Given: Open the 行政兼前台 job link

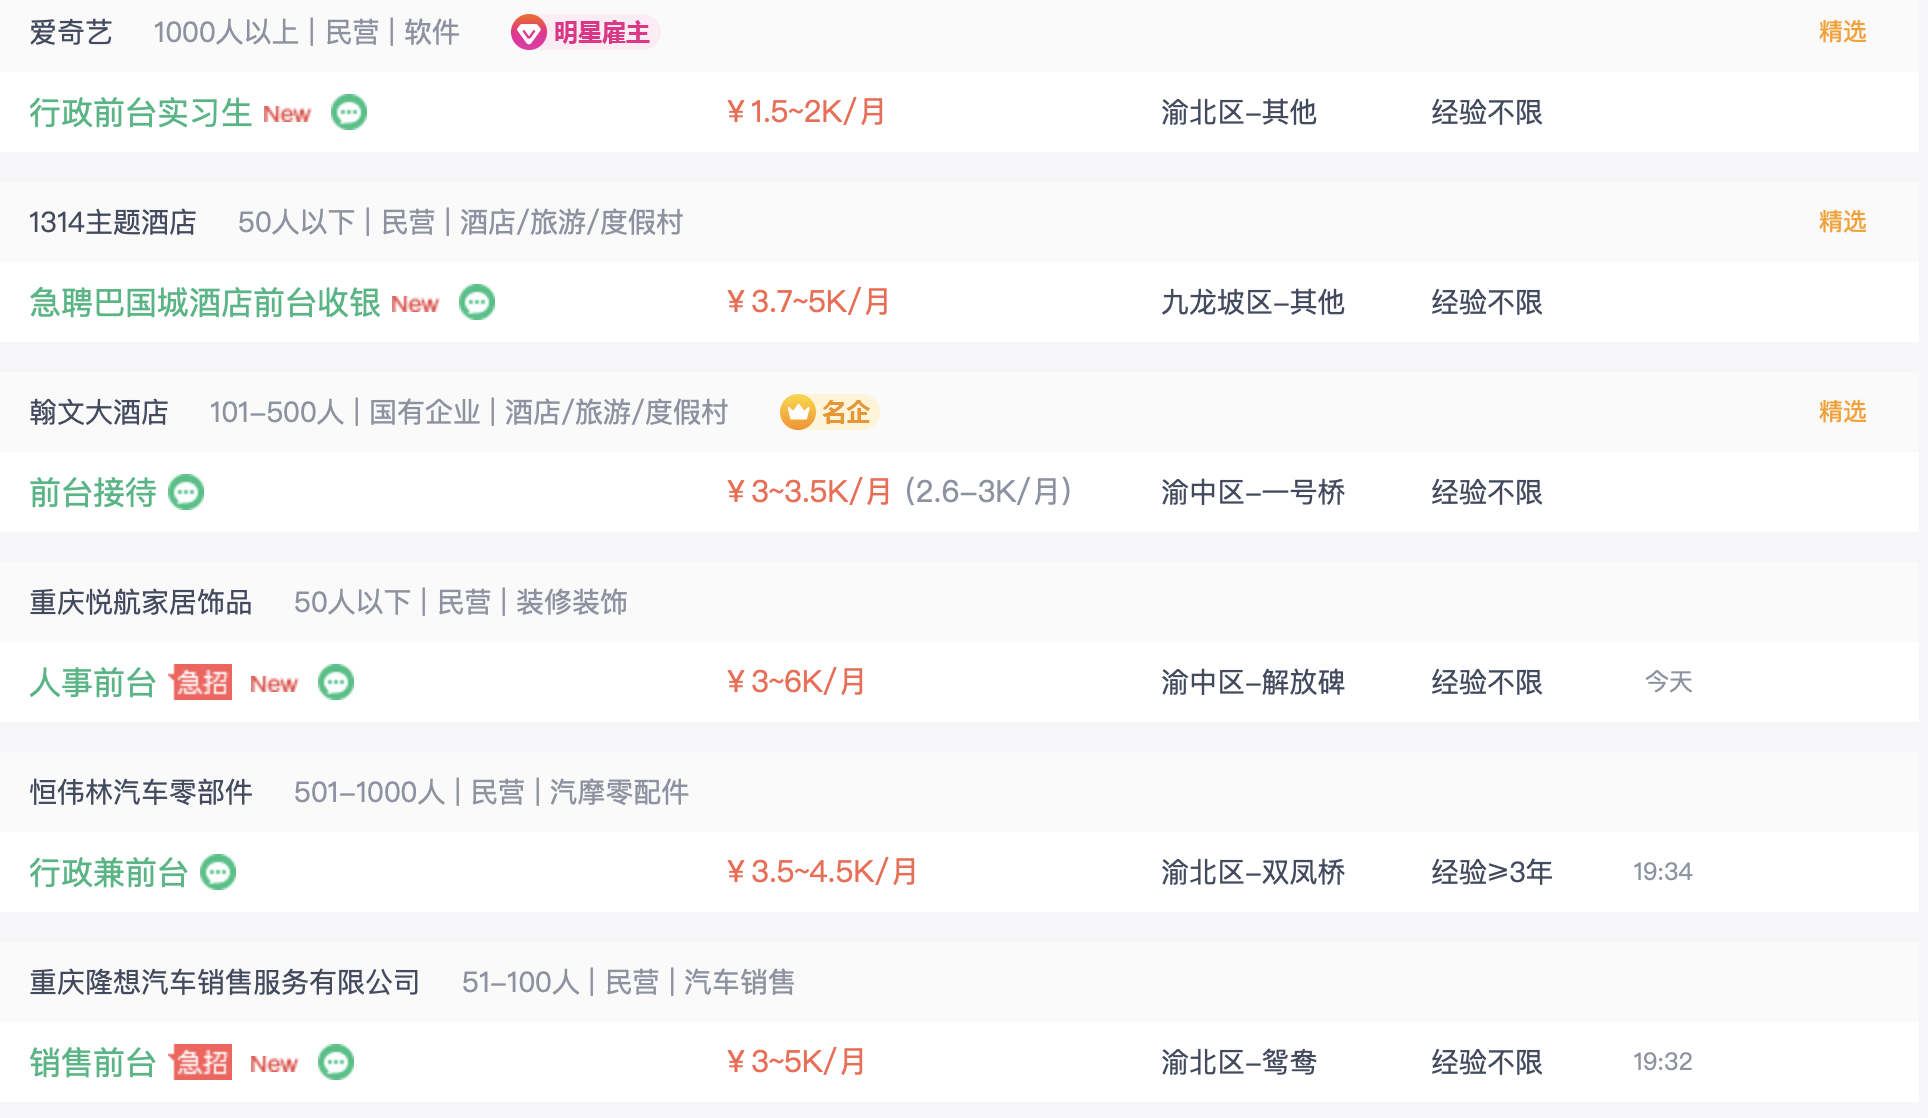Looking at the screenshot, I should 109,872.
